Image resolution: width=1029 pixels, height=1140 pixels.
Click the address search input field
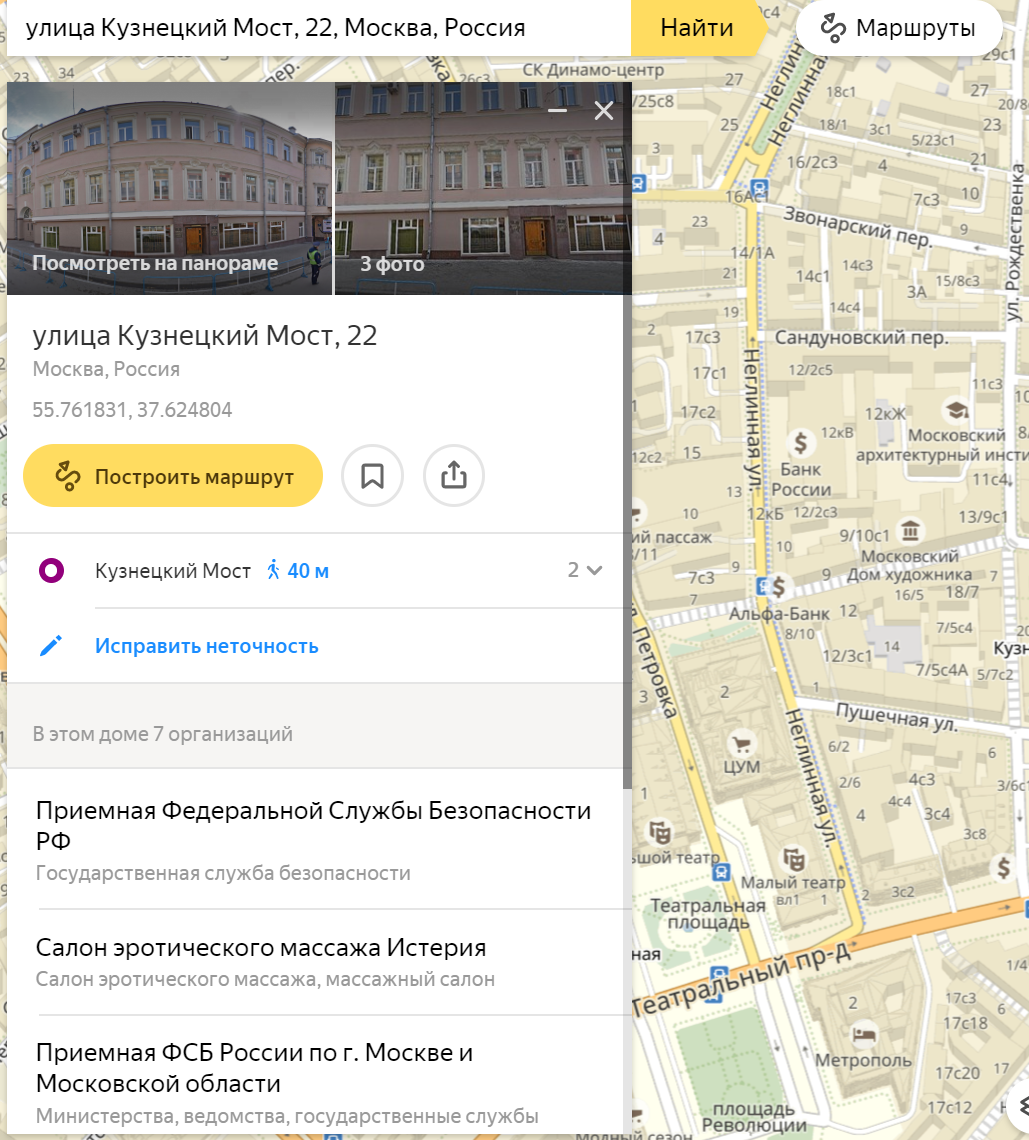[x=318, y=28]
